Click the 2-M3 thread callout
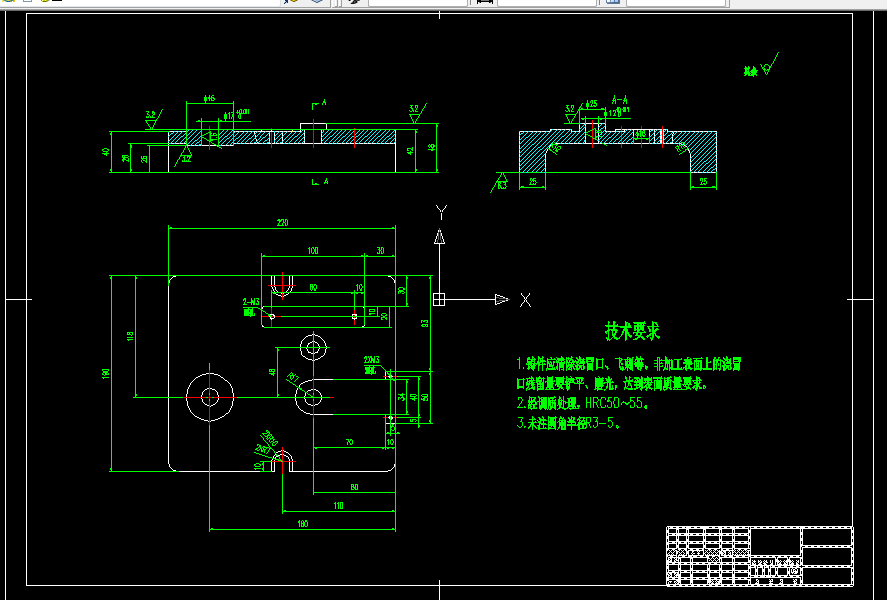This screenshot has width=887, height=600. click(251, 302)
